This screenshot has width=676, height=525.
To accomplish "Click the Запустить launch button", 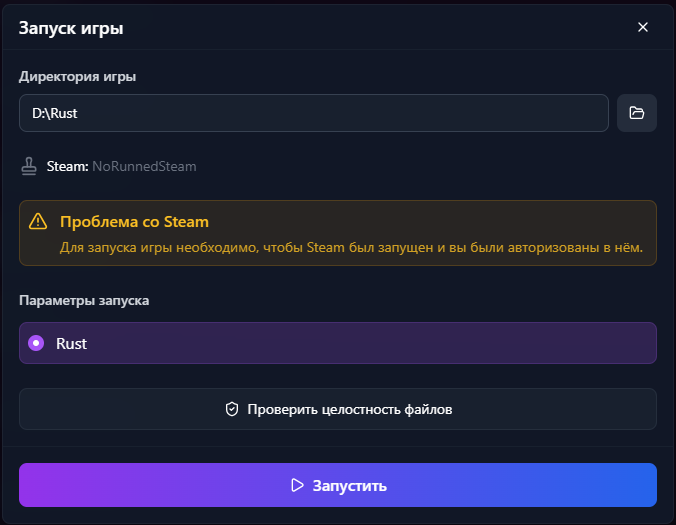I will coord(338,485).
